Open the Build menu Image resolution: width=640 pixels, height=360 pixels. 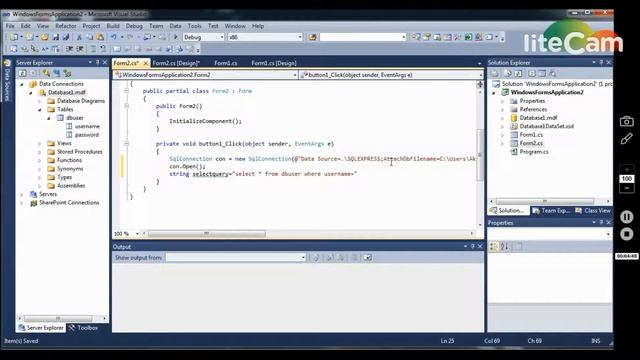[113, 26]
